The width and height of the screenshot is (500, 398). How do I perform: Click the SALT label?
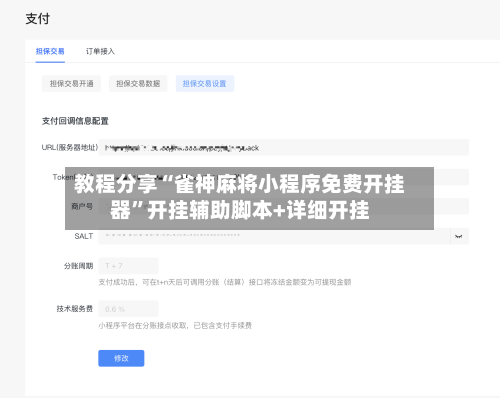tap(84, 236)
